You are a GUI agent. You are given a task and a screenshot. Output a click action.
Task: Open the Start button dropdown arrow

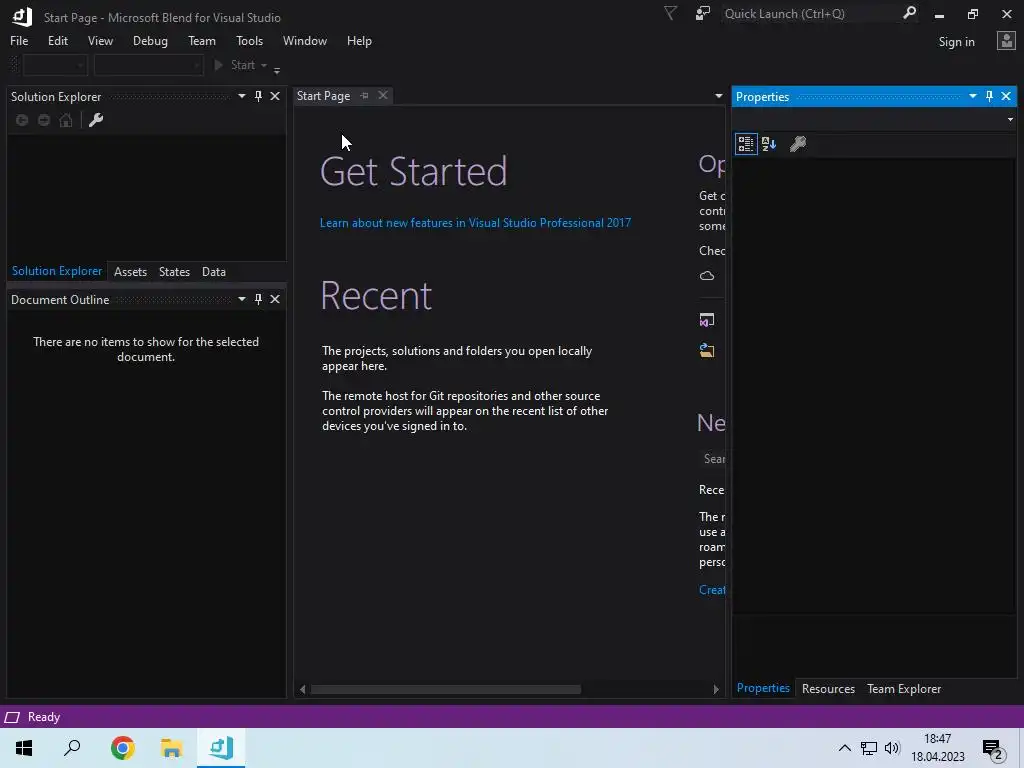coord(264,65)
